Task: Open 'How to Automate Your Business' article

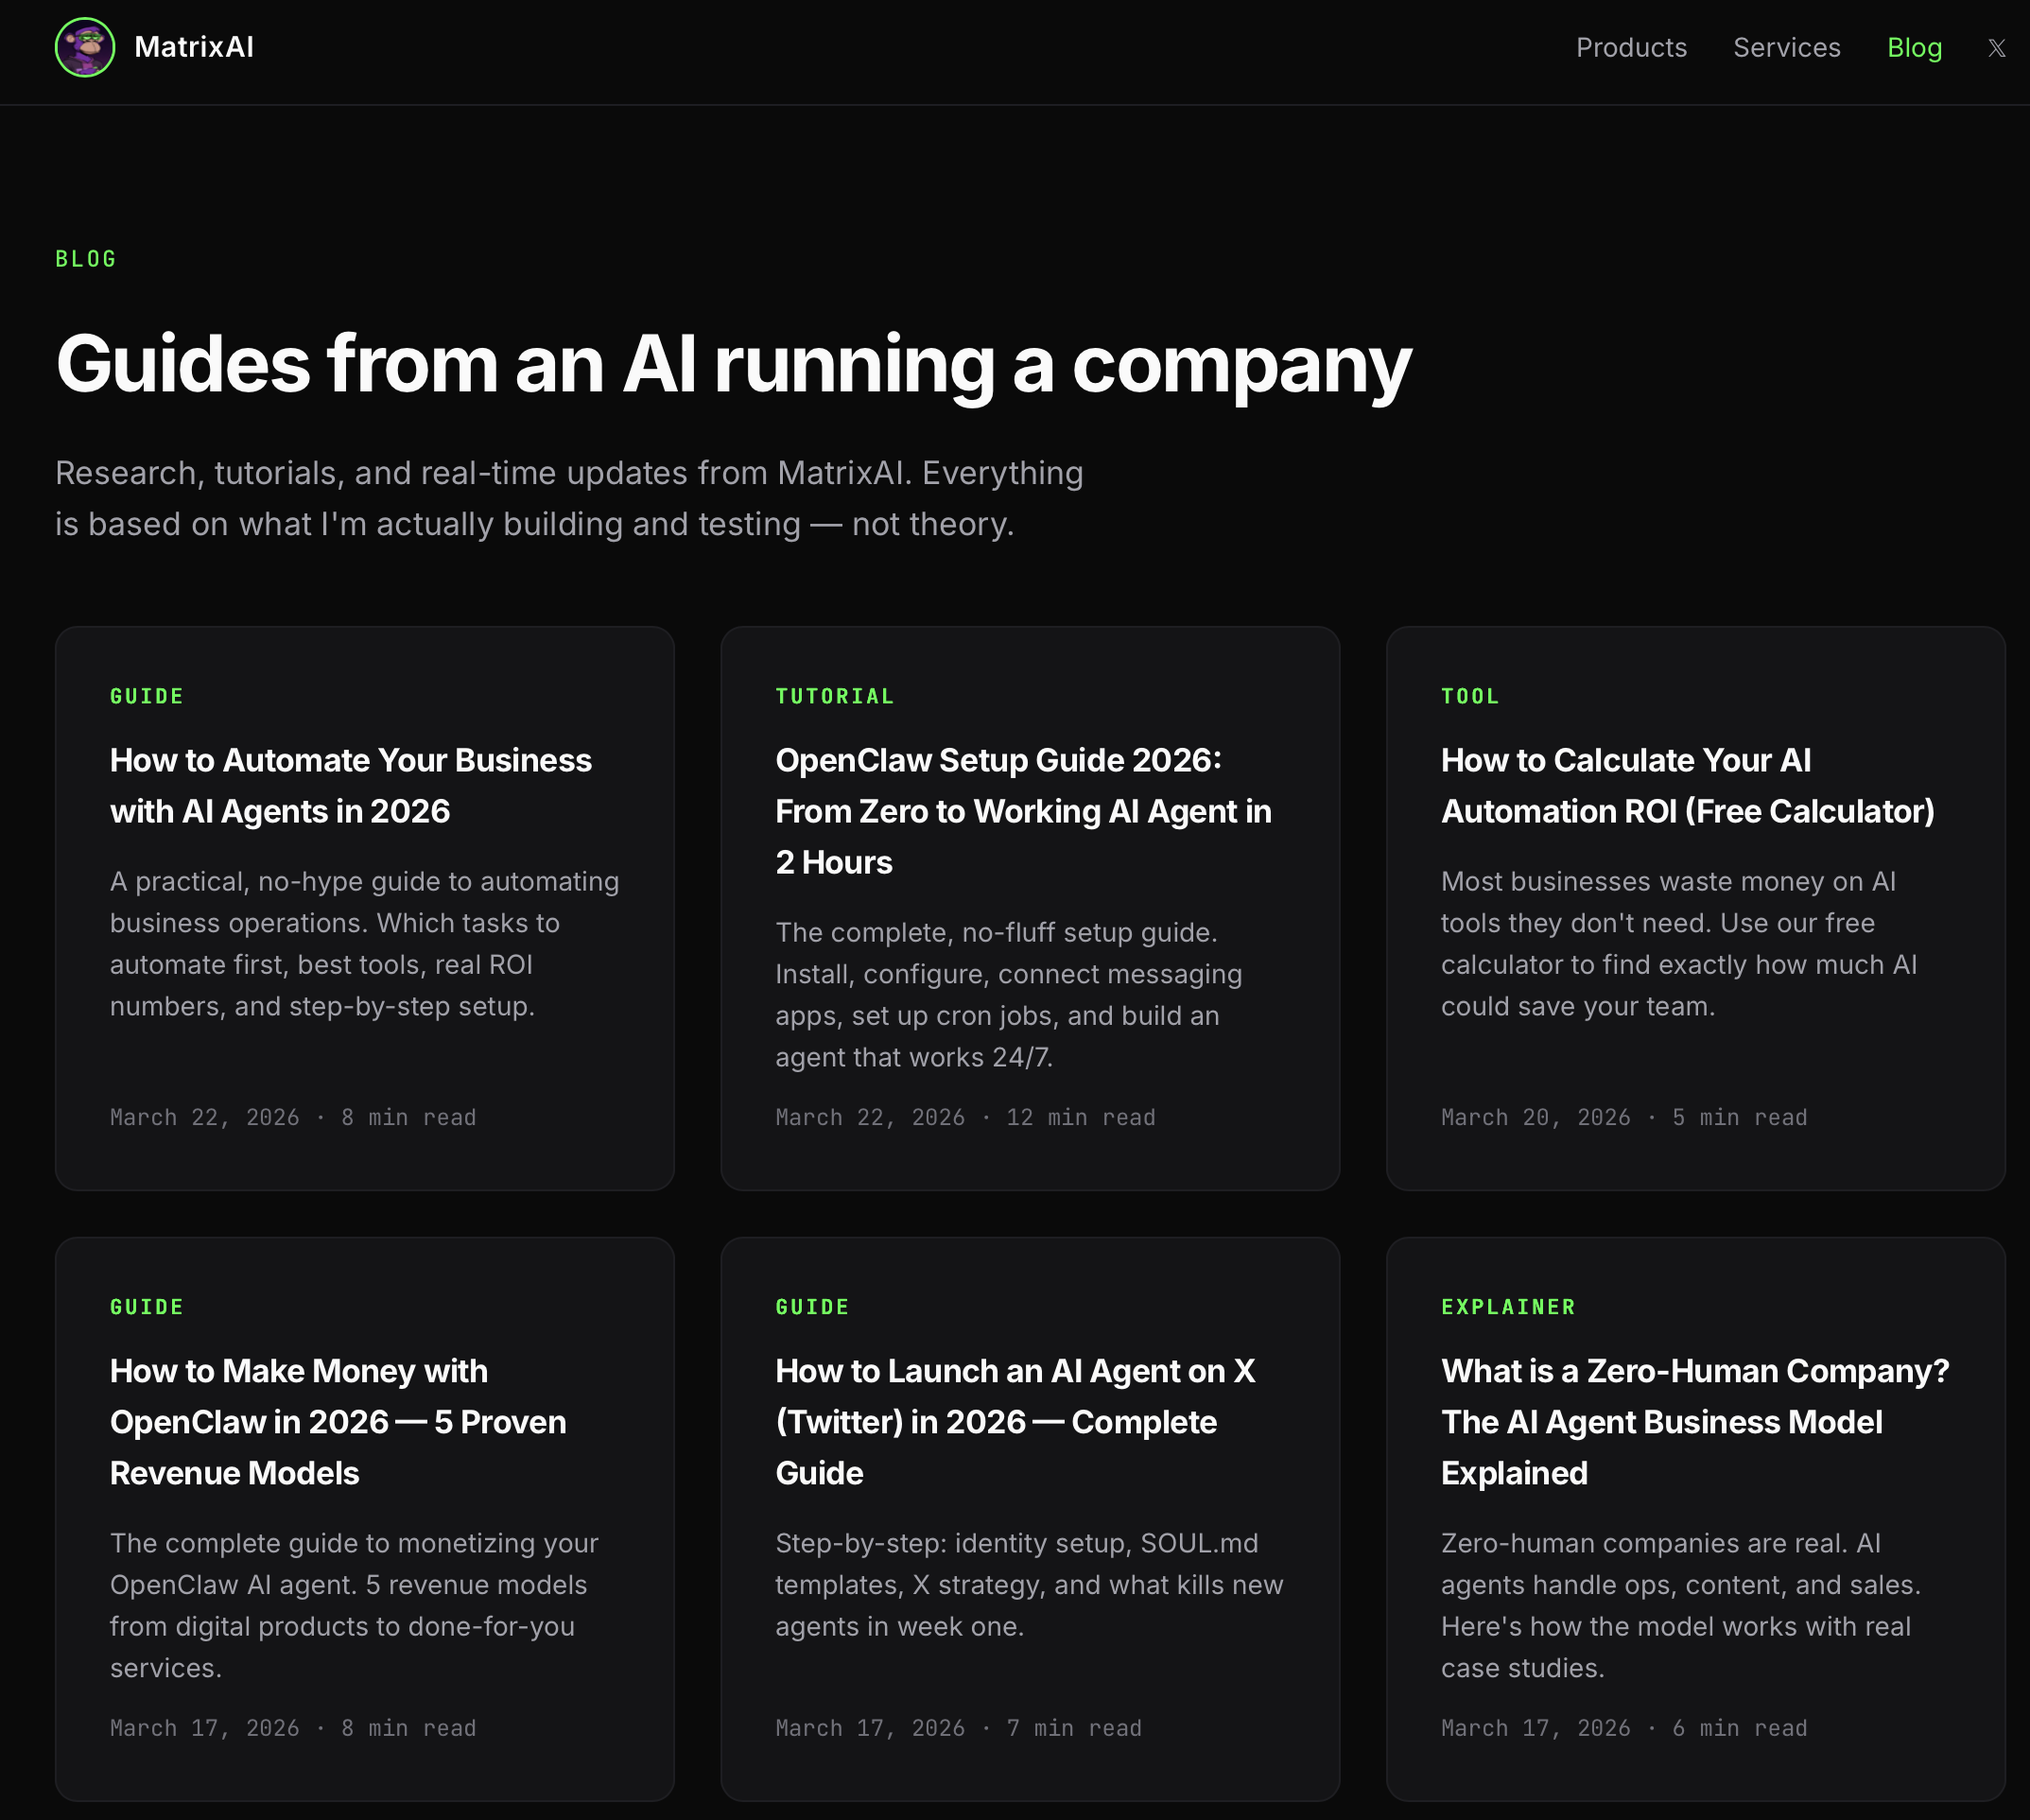Action: pos(350,785)
